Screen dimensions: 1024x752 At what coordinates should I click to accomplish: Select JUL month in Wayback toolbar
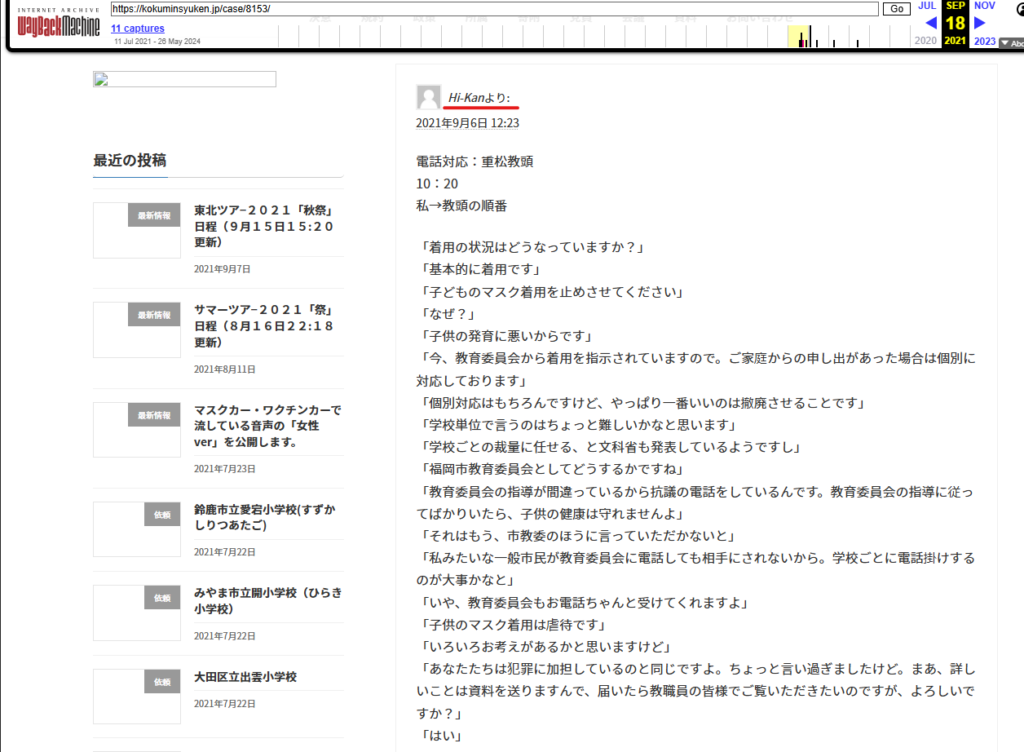(x=927, y=6)
